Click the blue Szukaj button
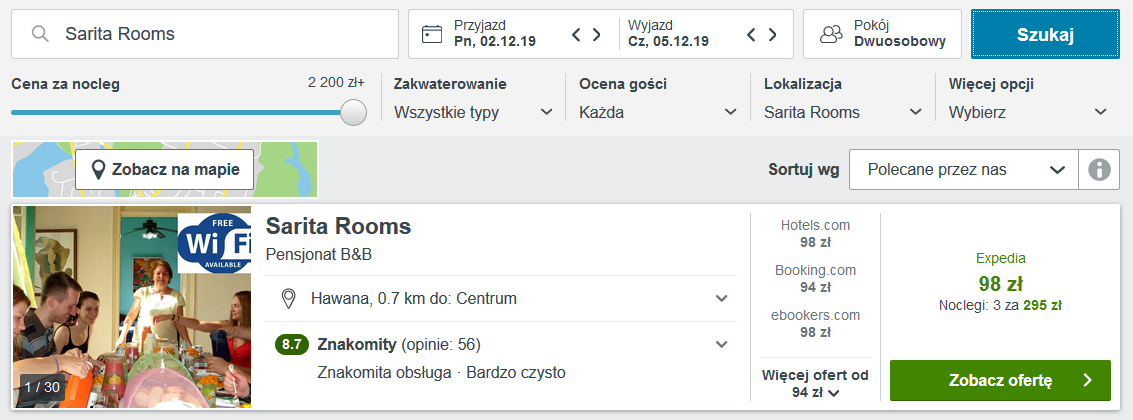Screen dimensions: 1133x420 click(x=1045, y=34)
